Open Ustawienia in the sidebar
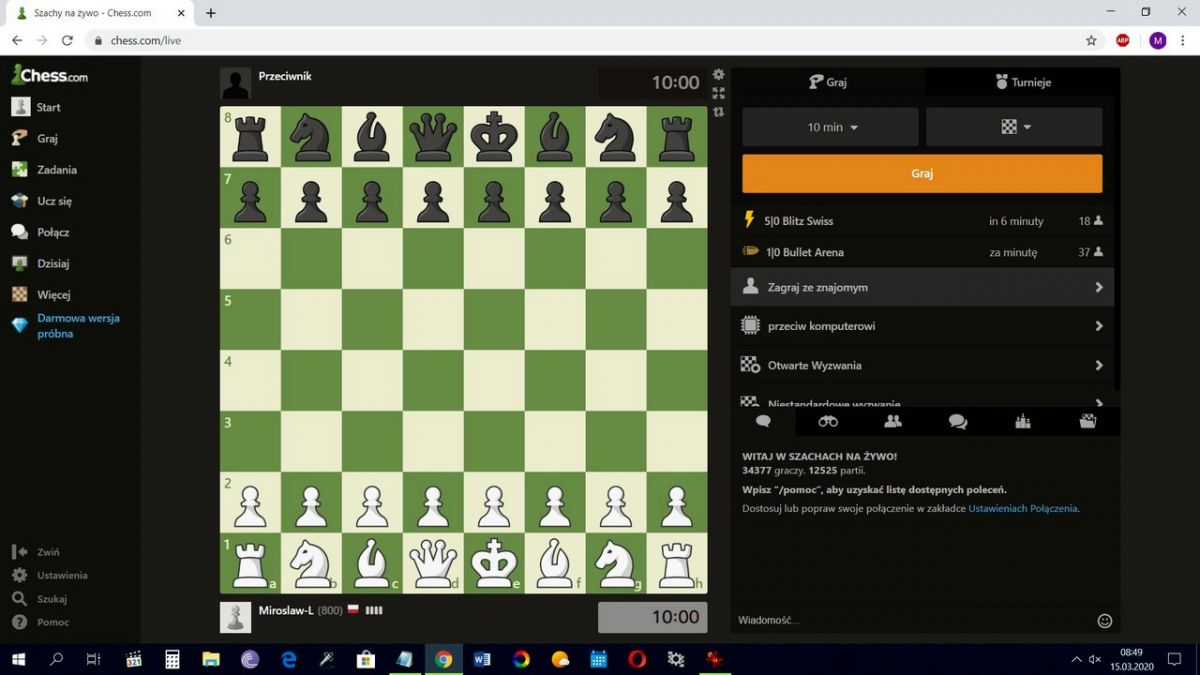This screenshot has width=1200, height=675. [x=50, y=575]
